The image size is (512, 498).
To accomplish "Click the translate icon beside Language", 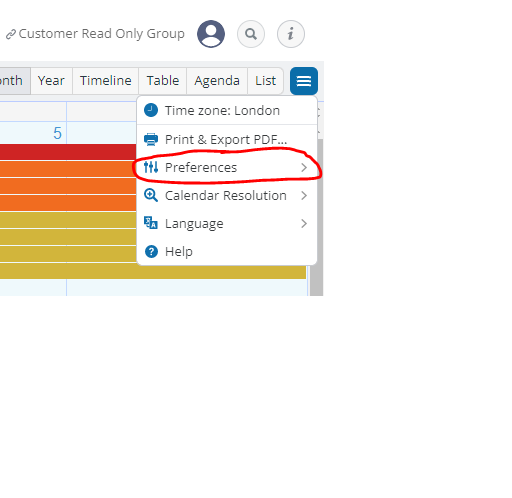I will click(x=151, y=223).
